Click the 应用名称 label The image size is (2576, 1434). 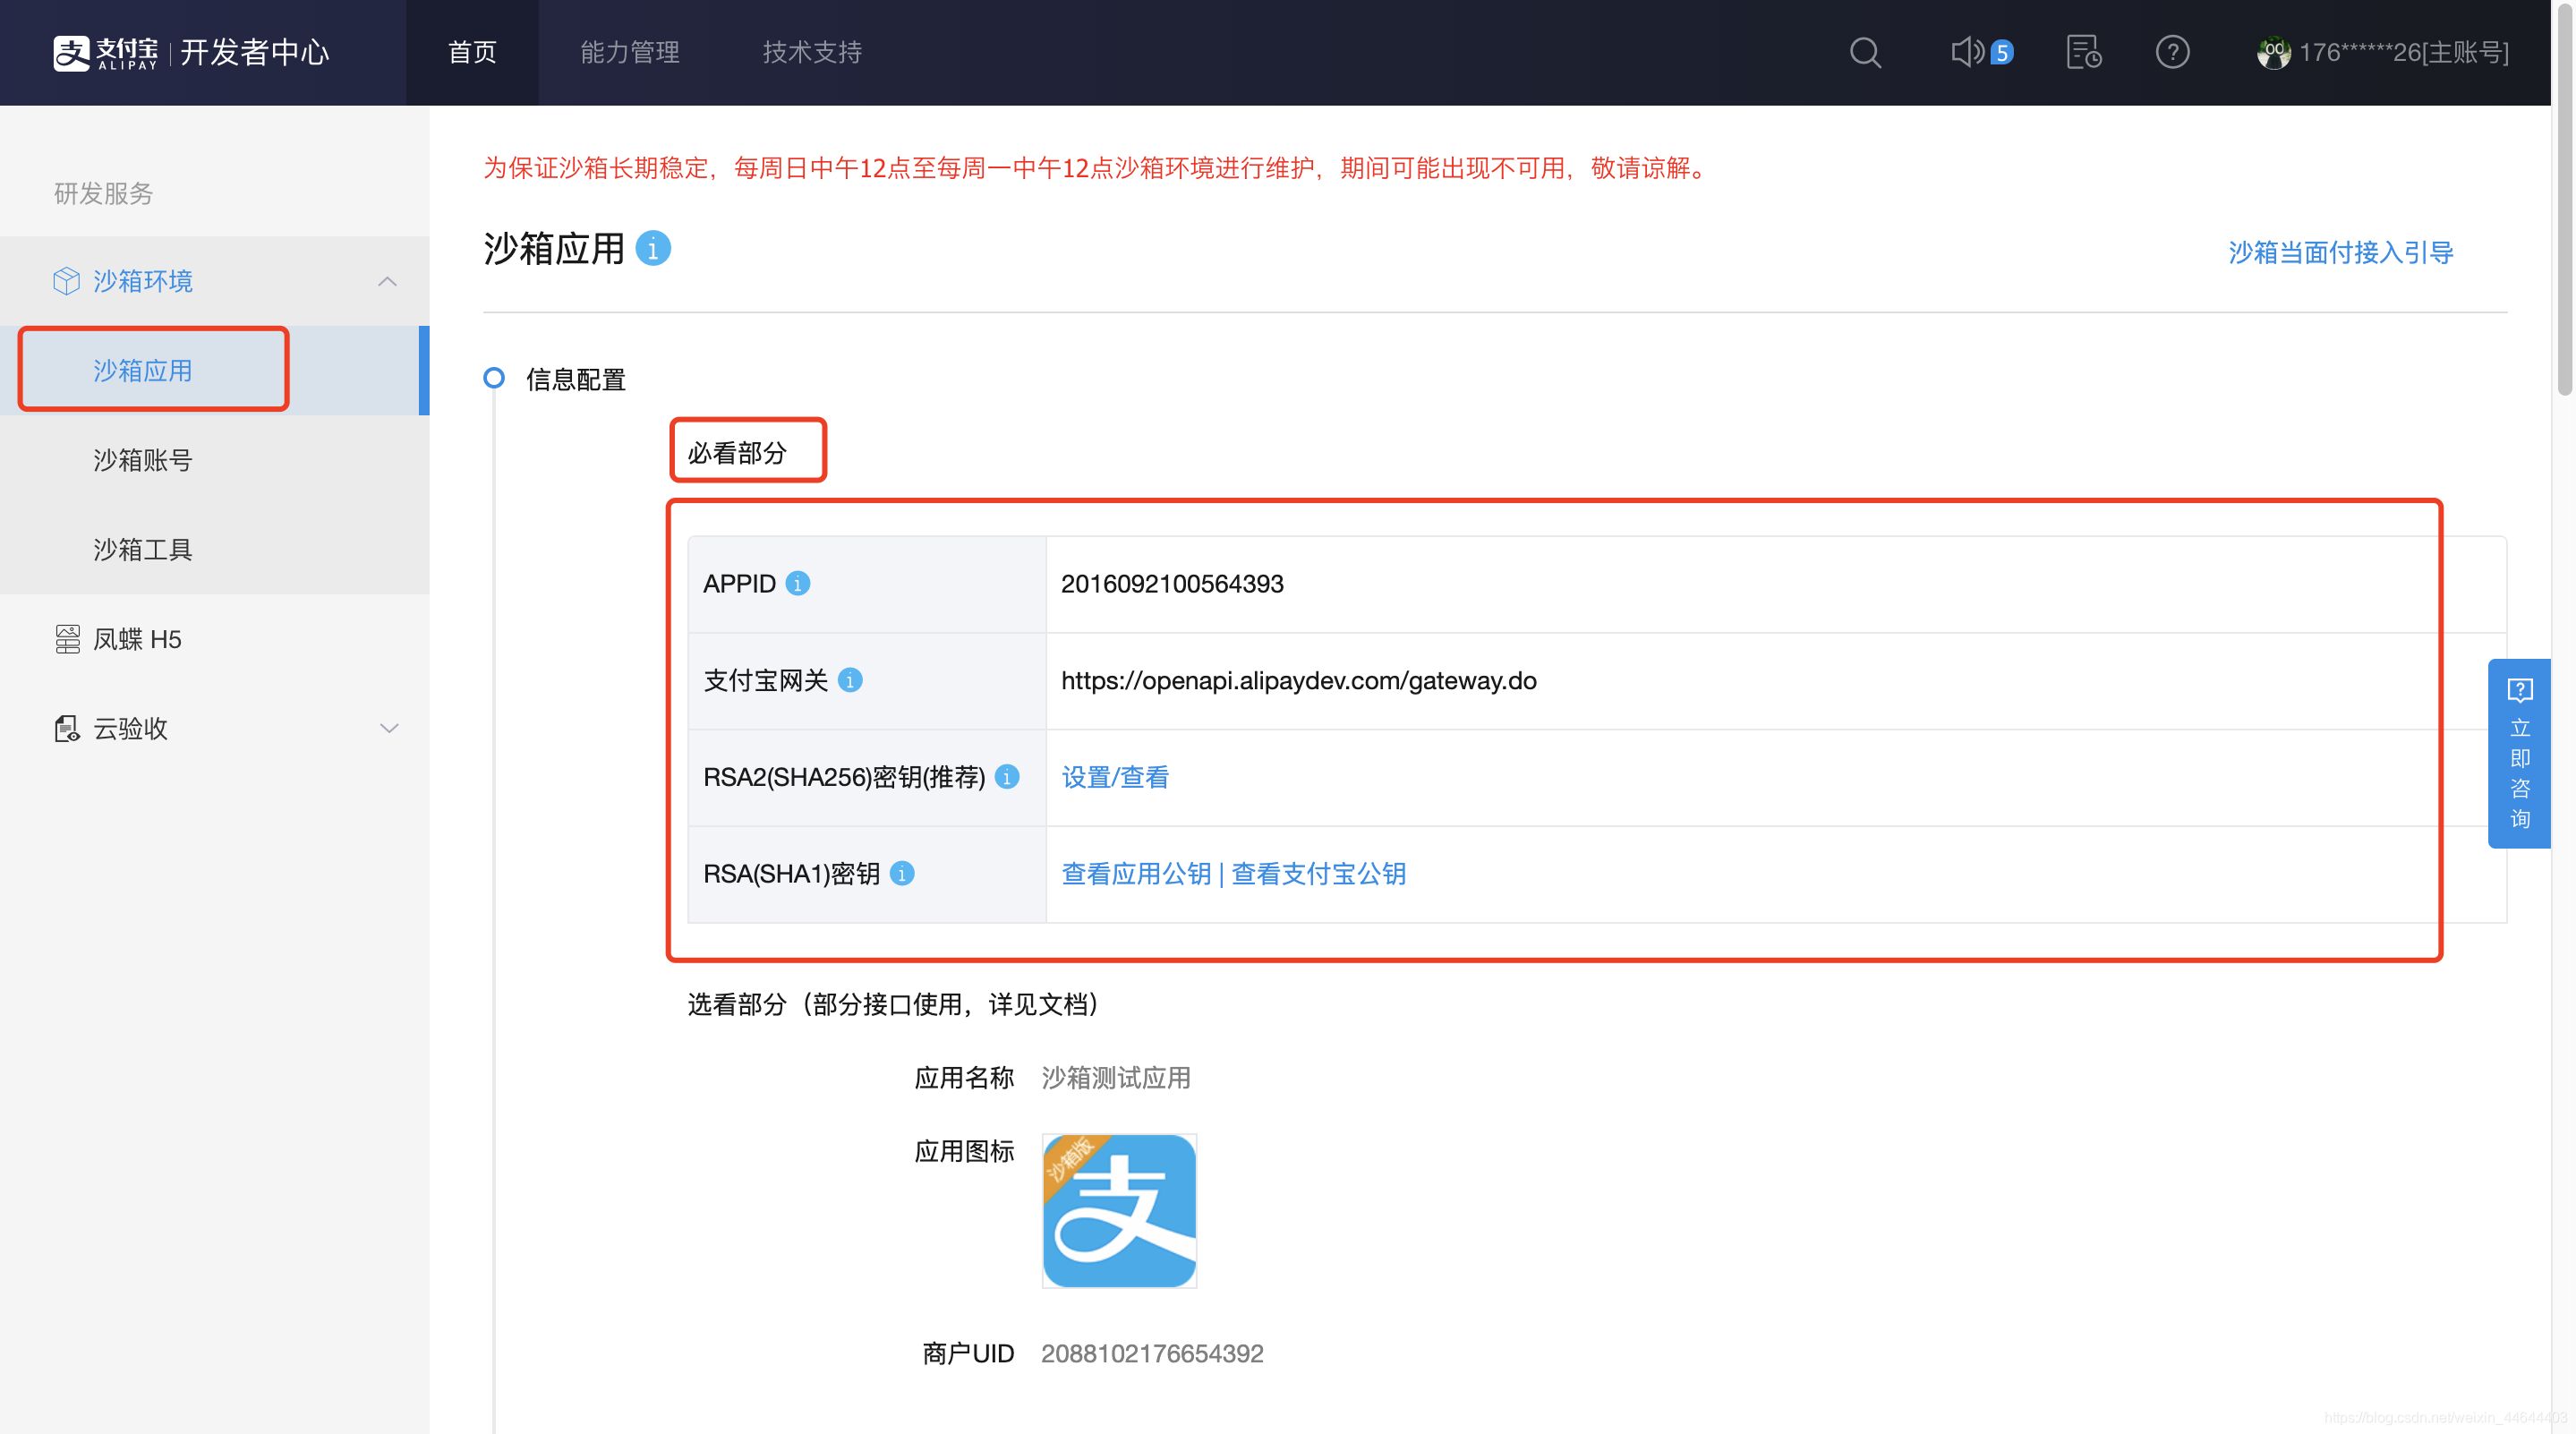click(964, 1077)
